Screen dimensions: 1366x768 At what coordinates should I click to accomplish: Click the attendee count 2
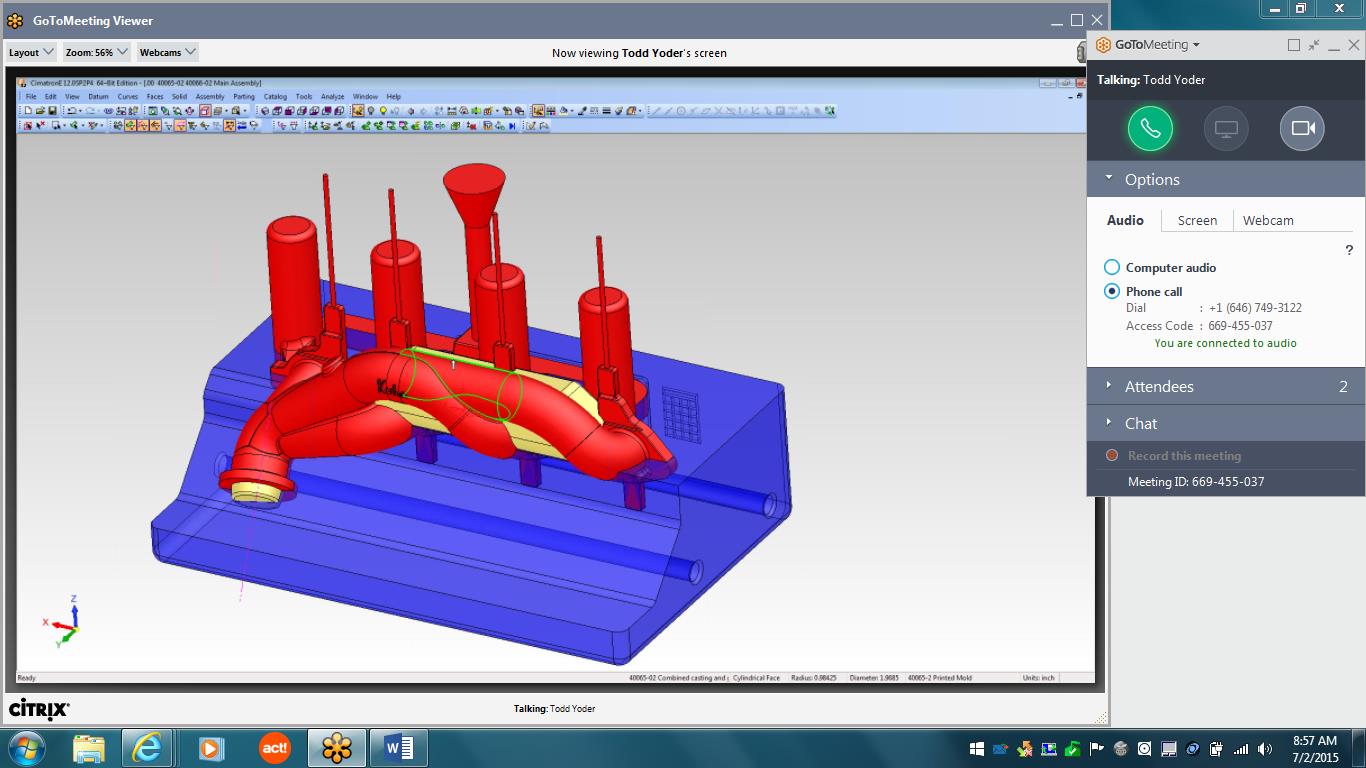tap(1343, 386)
